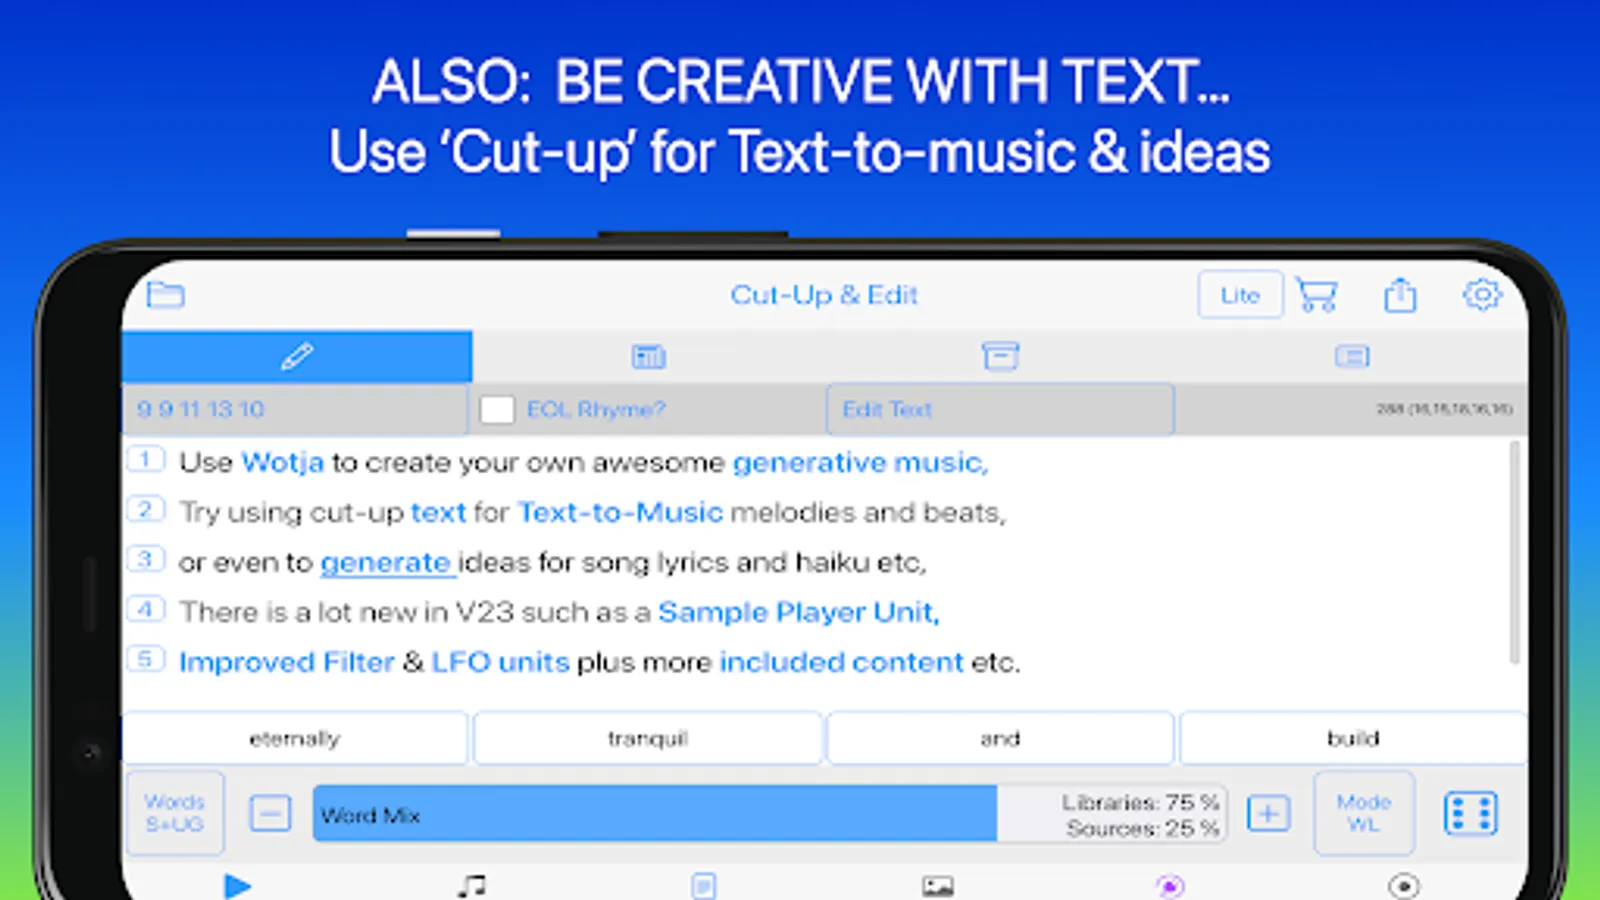The height and width of the screenshot is (900, 1600).
Task: Click the text area vertical scrollbar
Action: tap(1514, 552)
